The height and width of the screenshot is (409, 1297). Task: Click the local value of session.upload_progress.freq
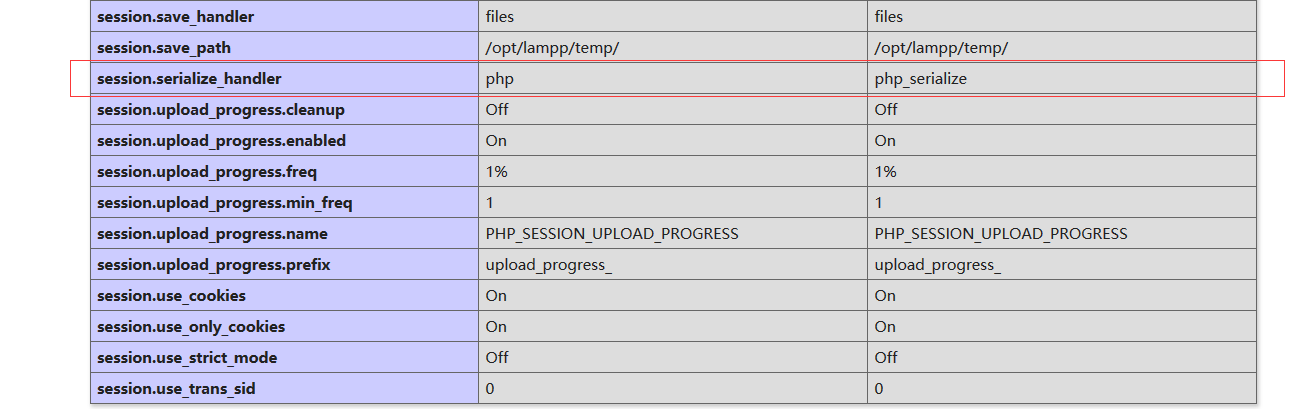497,171
